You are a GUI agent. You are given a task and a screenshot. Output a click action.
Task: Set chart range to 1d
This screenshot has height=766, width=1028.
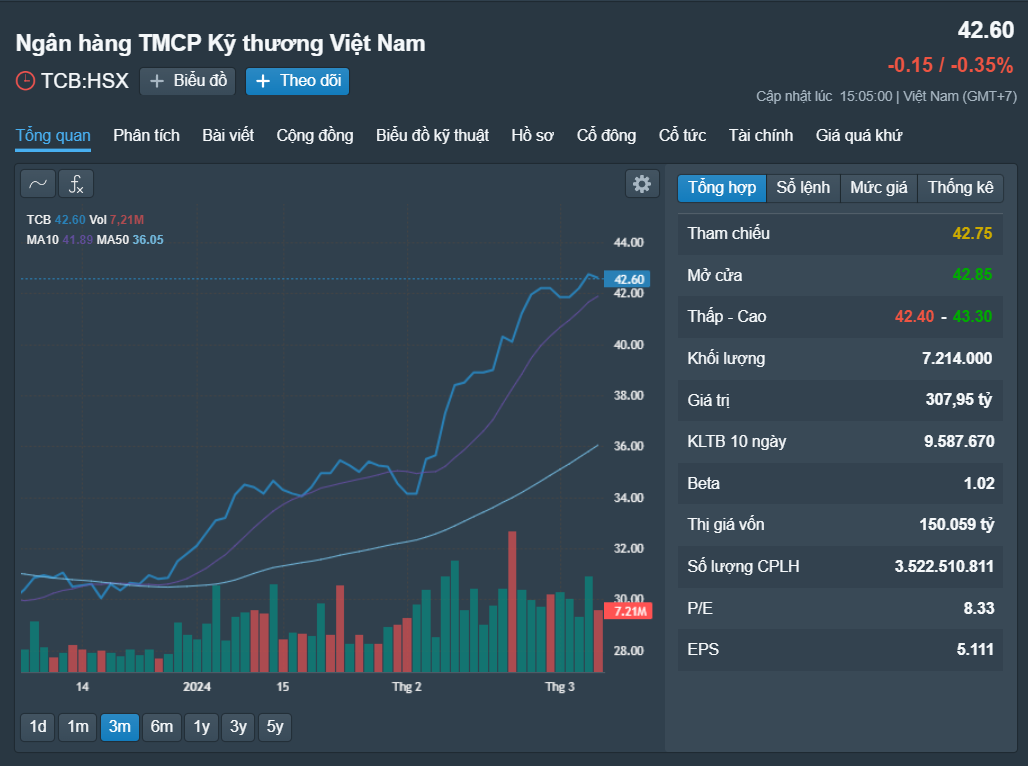click(38, 727)
